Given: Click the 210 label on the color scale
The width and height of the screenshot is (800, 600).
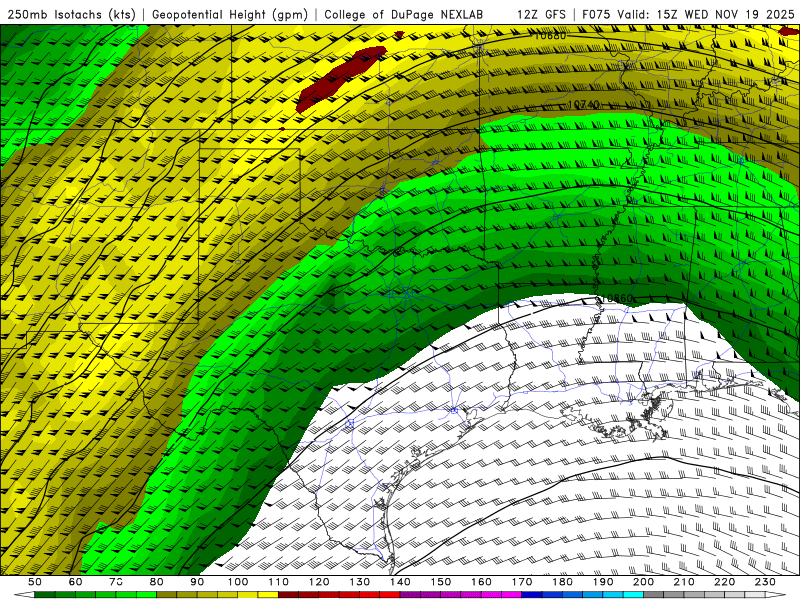Looking at the screenshot, I should click(684, 582).
